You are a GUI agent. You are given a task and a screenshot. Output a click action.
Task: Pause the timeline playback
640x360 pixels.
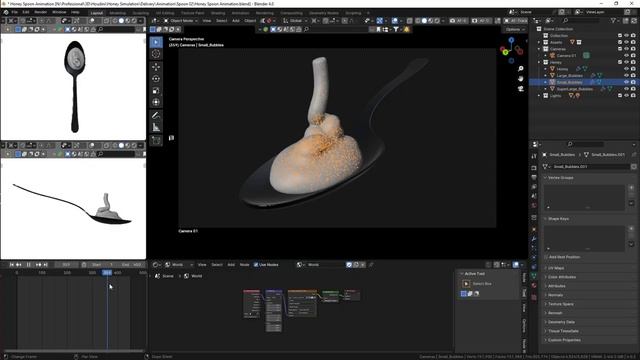click(29, 264)
